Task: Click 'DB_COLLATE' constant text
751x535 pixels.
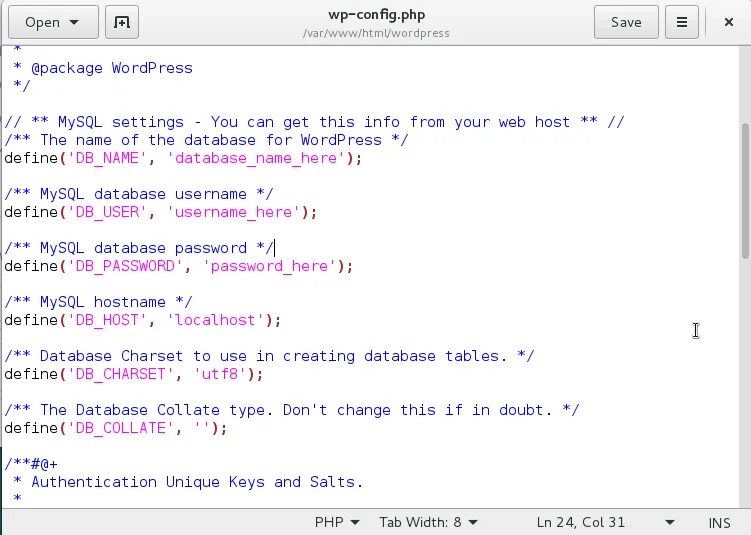Action: tap(121, 428)
